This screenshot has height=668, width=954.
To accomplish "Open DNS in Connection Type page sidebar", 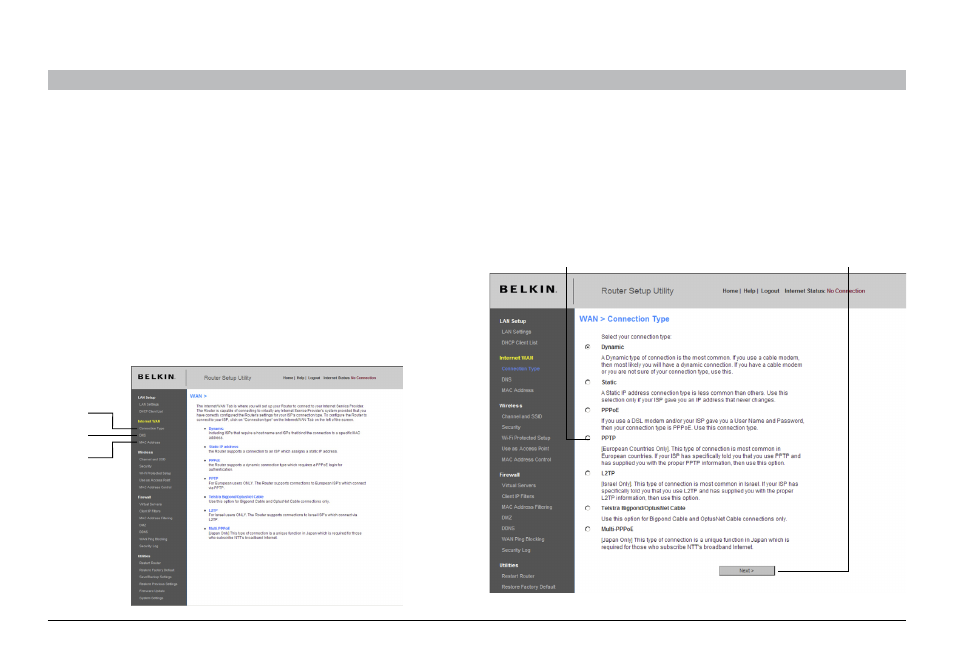I will coord(506,379).
